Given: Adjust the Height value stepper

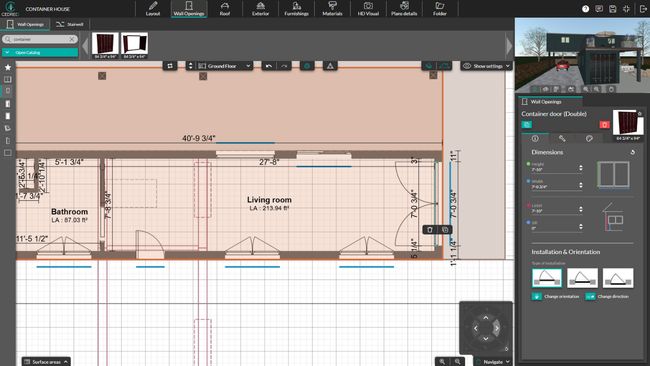Looking at the screenshot, I should 581,168.
